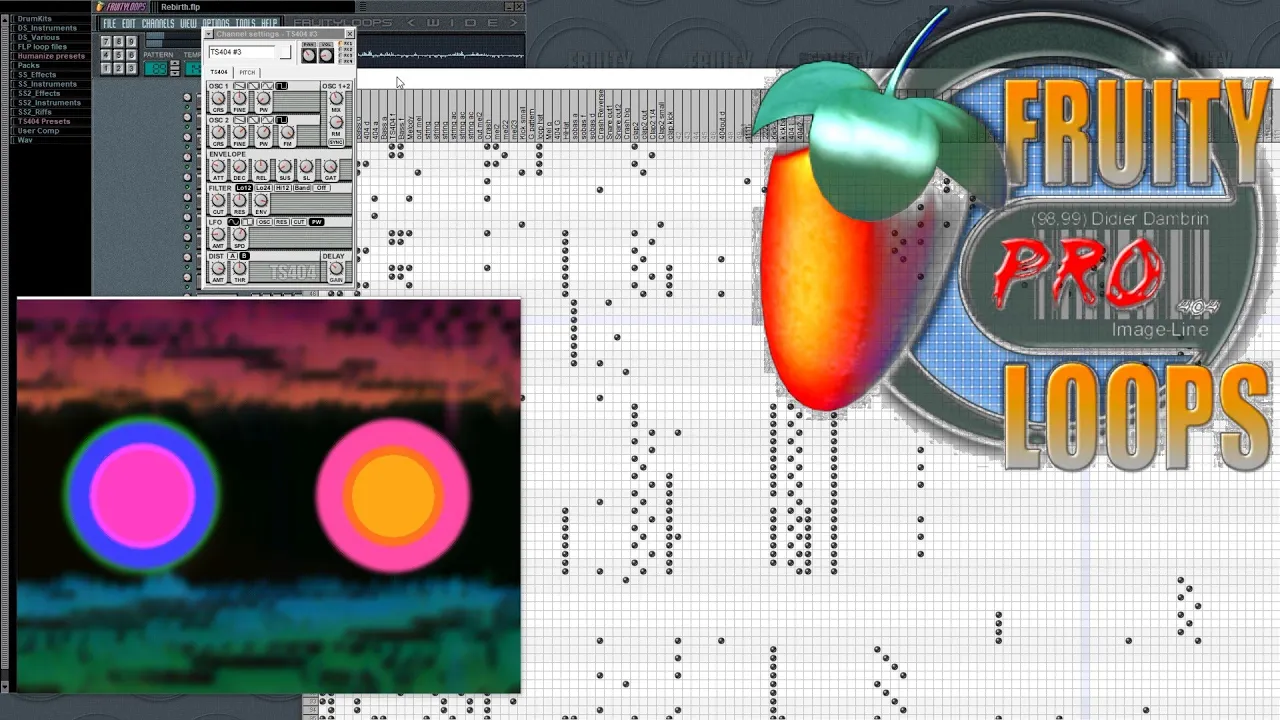Screen dimensions: 1280x720
Task: Click the LFO SPD knob
Action: pyautogui.click(x=240, y=234)
